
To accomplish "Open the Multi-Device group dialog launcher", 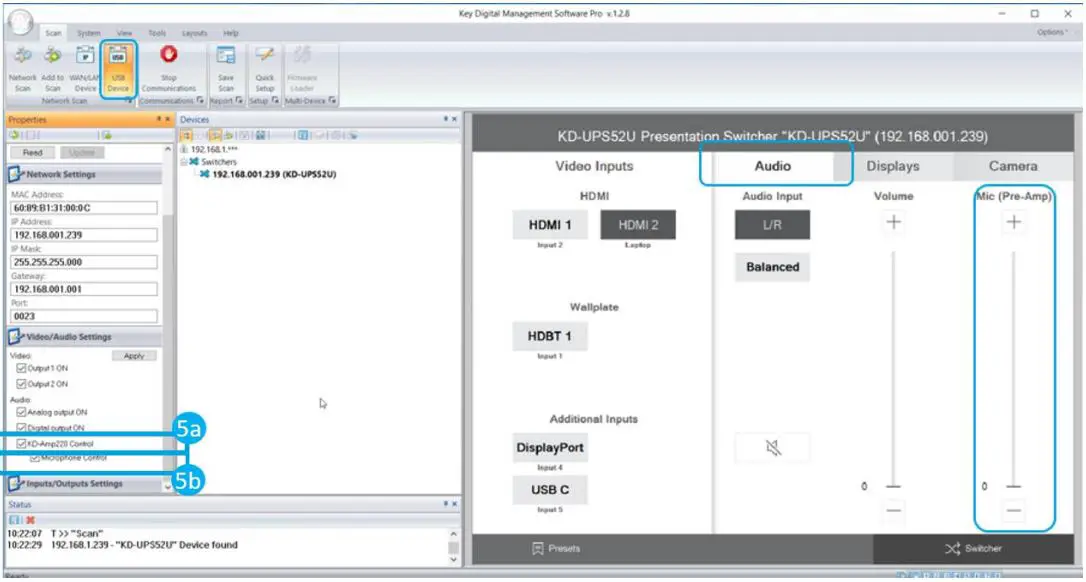I will click(x=332, y=100).
